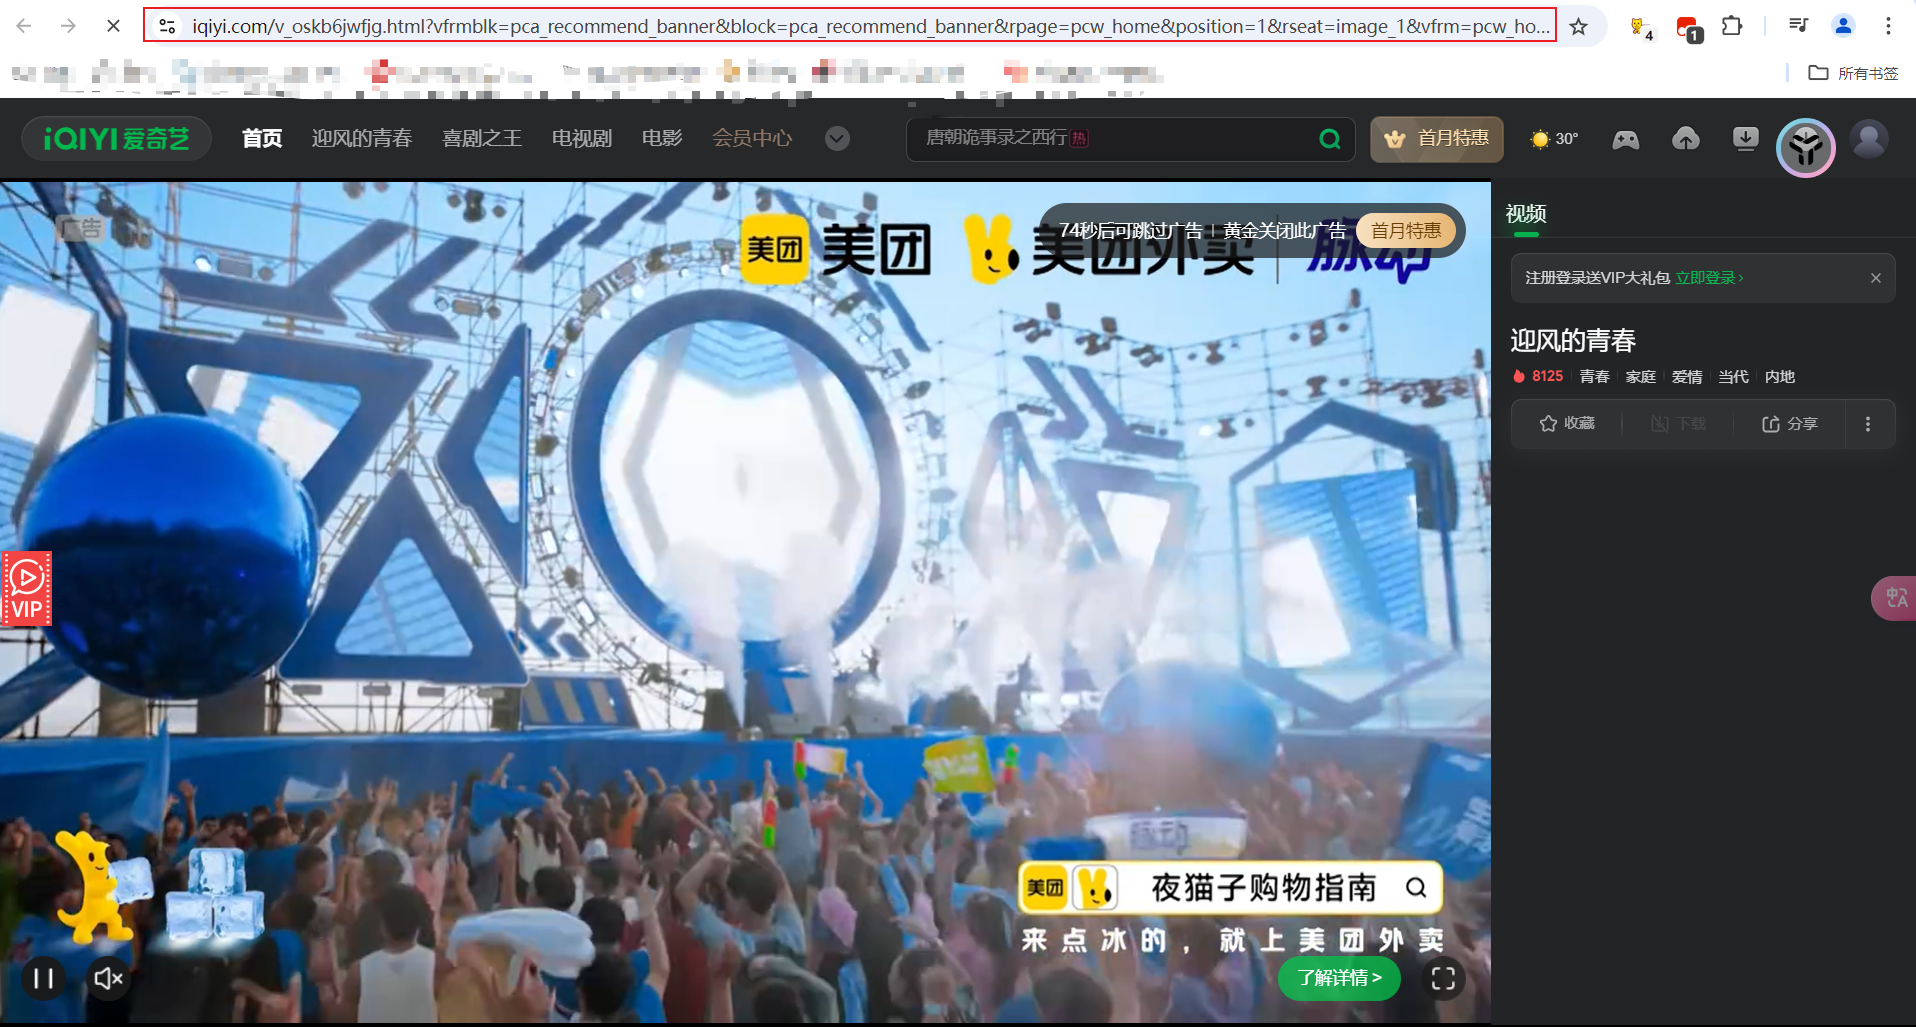The width and height of the screenshot is (1916, 1027).
Task: Go forward in browser history
Action: [68, 26]
